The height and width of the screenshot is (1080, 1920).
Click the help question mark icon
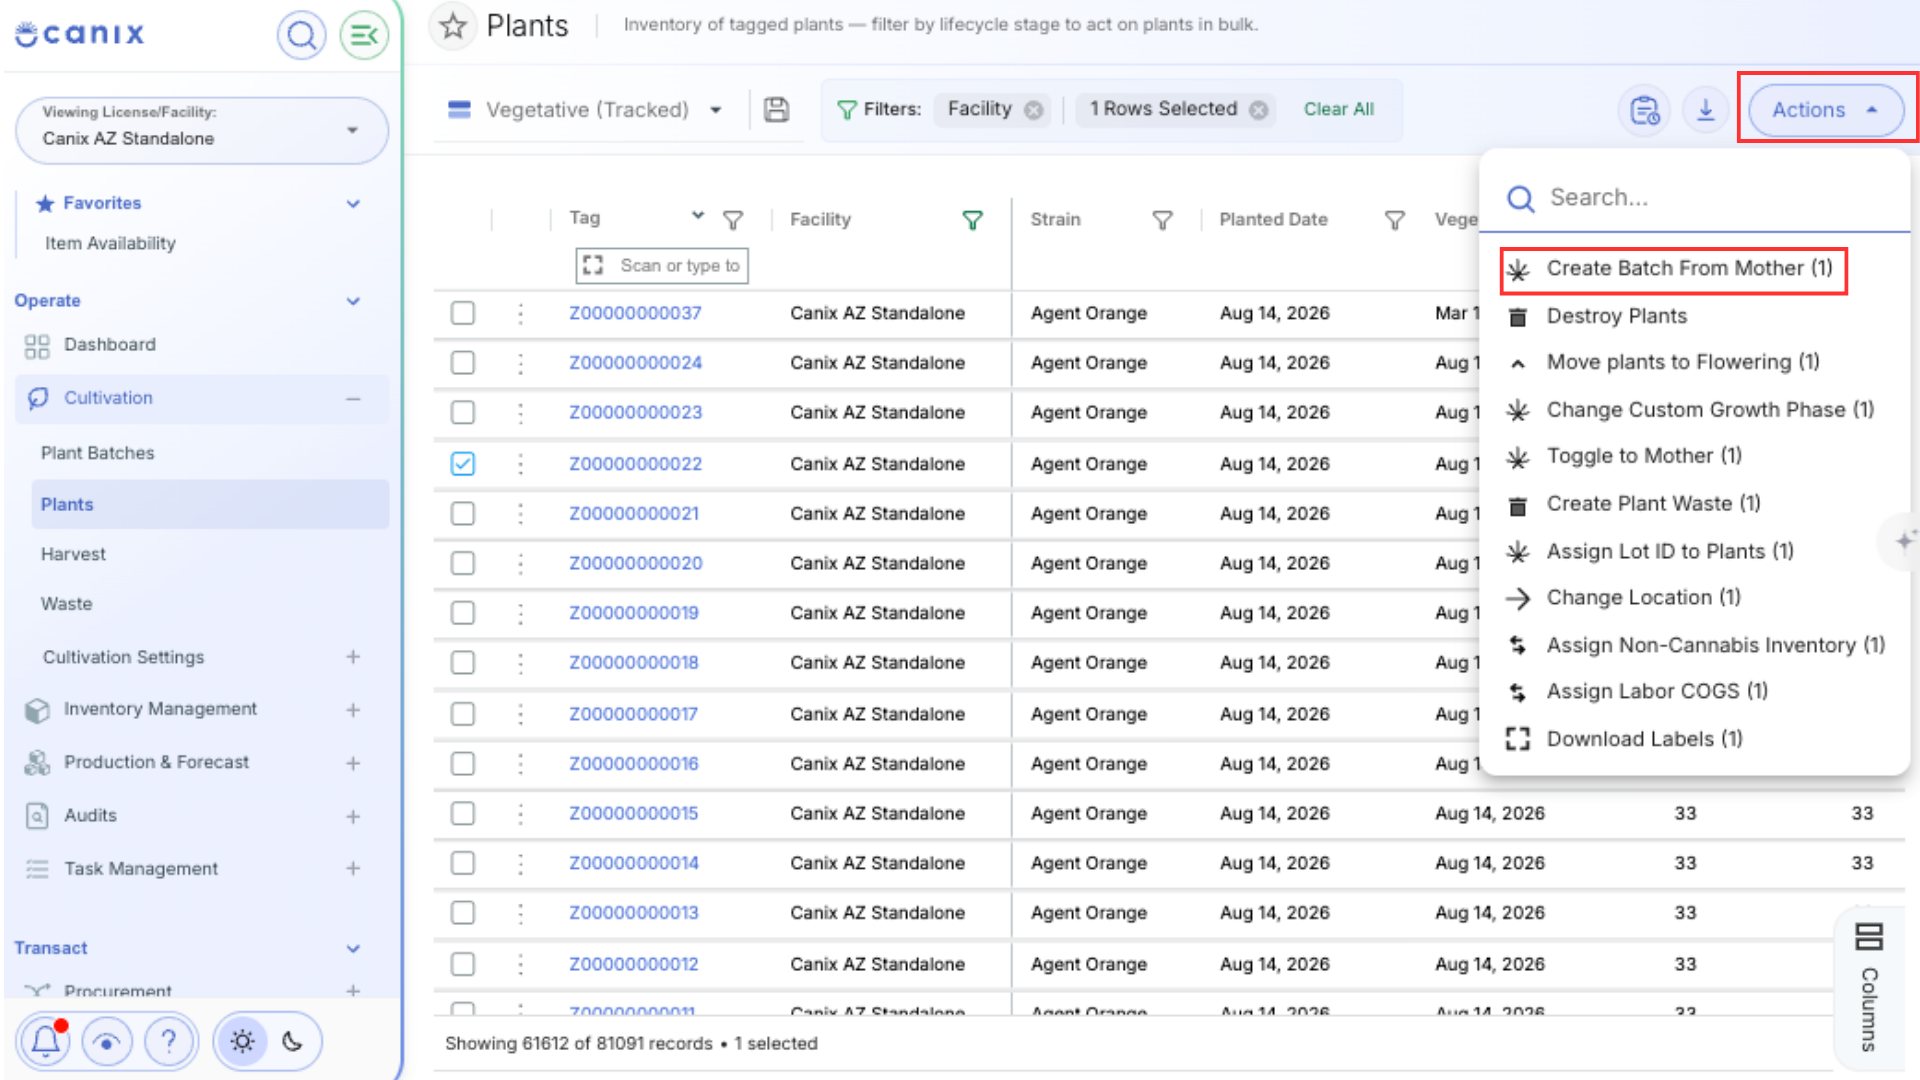coord(168,1042)
